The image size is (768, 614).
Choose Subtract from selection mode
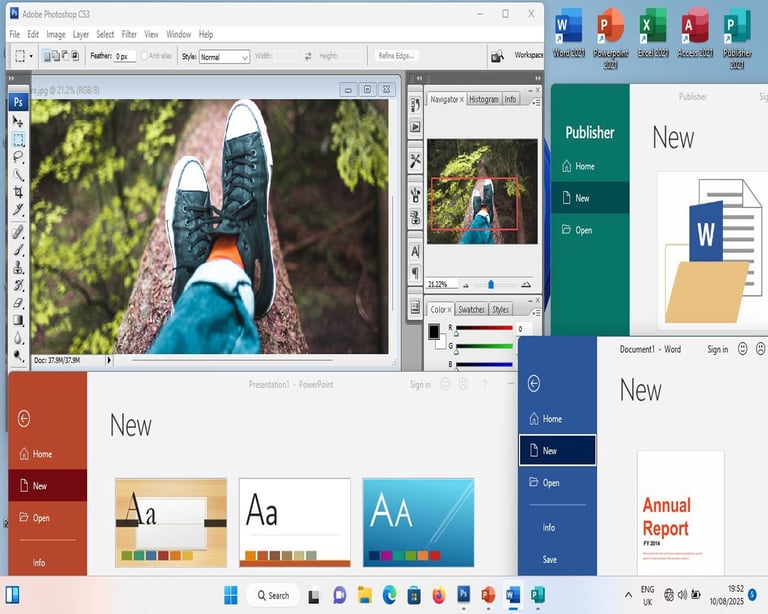pyautogui.click(x=66, y=56)
